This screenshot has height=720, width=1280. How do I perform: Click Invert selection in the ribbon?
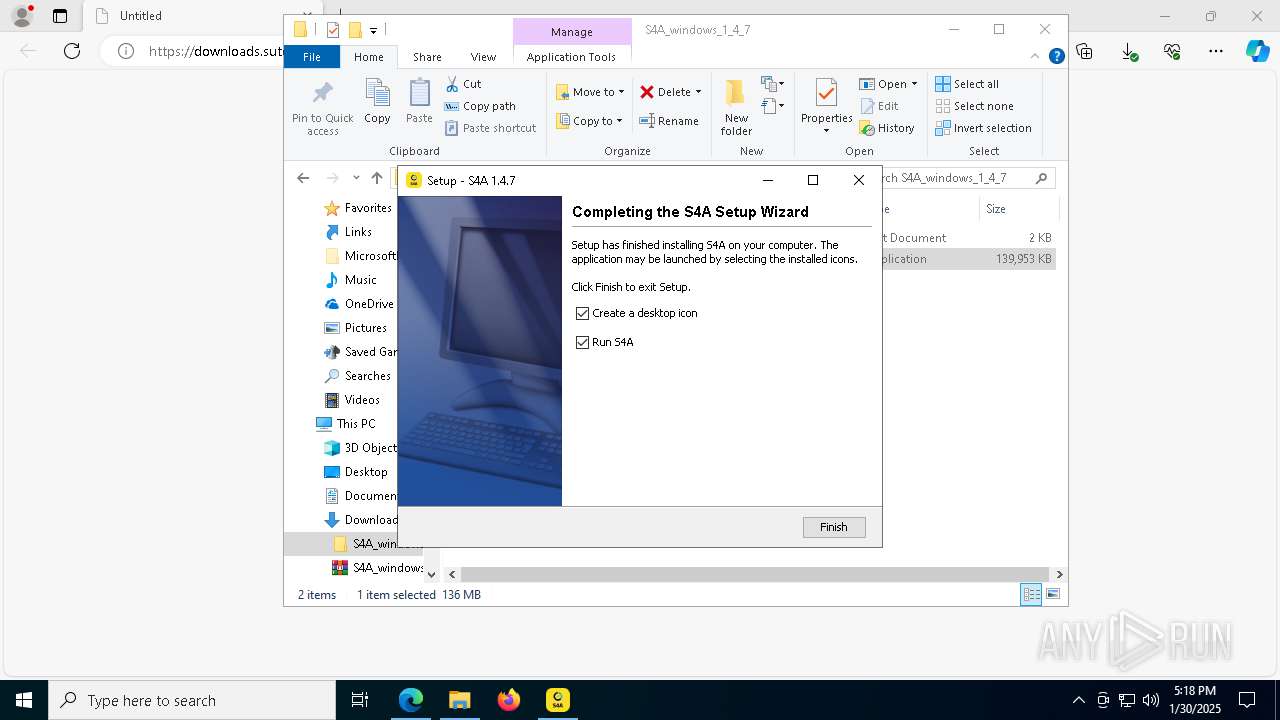(983, 128)
